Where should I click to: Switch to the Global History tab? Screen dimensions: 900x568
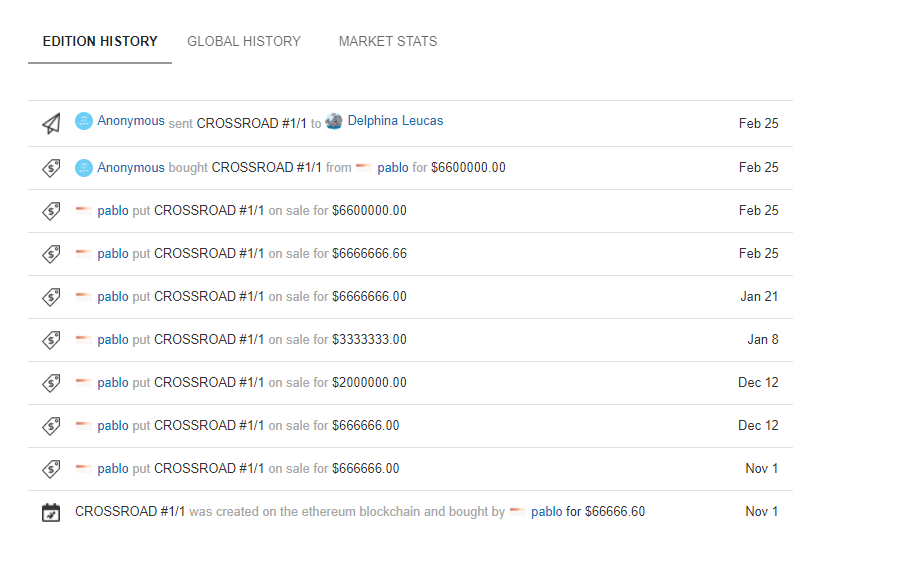[244, 42]
